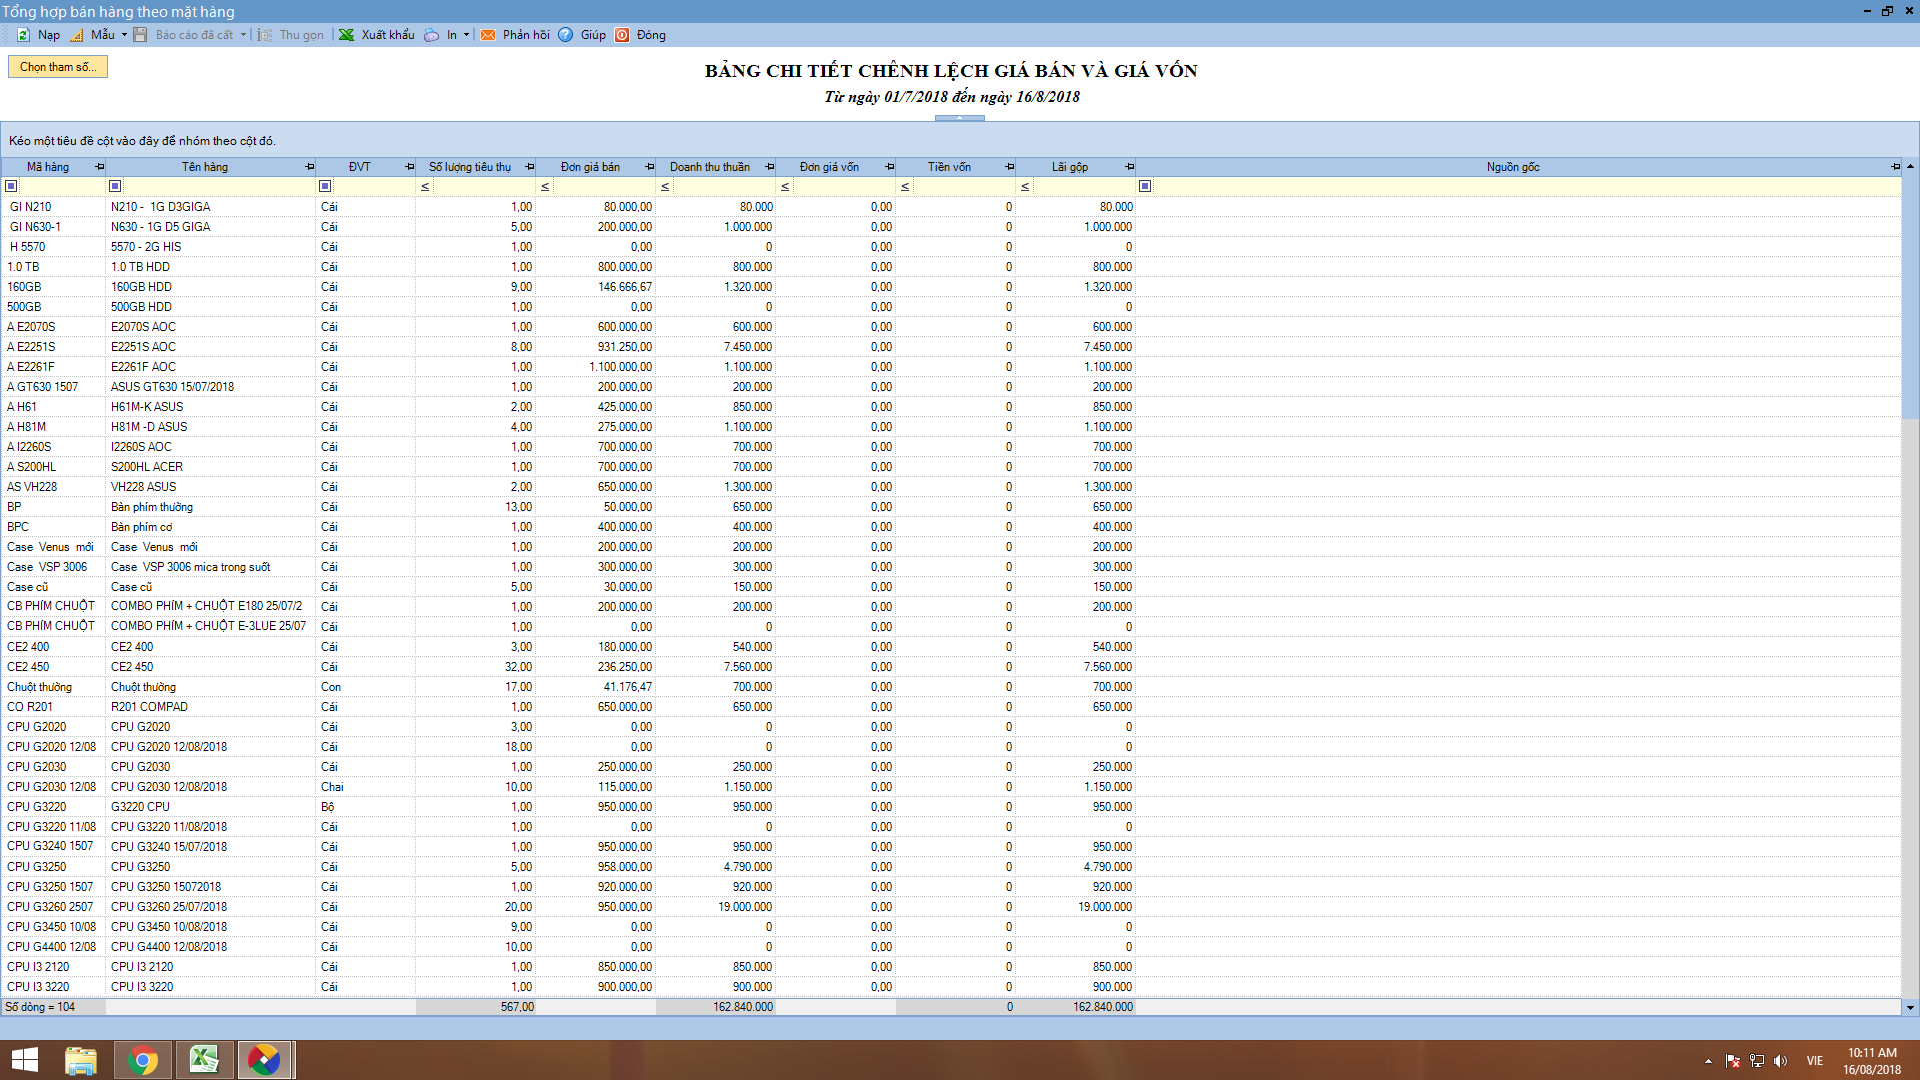Open Số lượng tiêu thụ filter operator
Viewport: 1920px width, 1080px height.
point(425,187)
